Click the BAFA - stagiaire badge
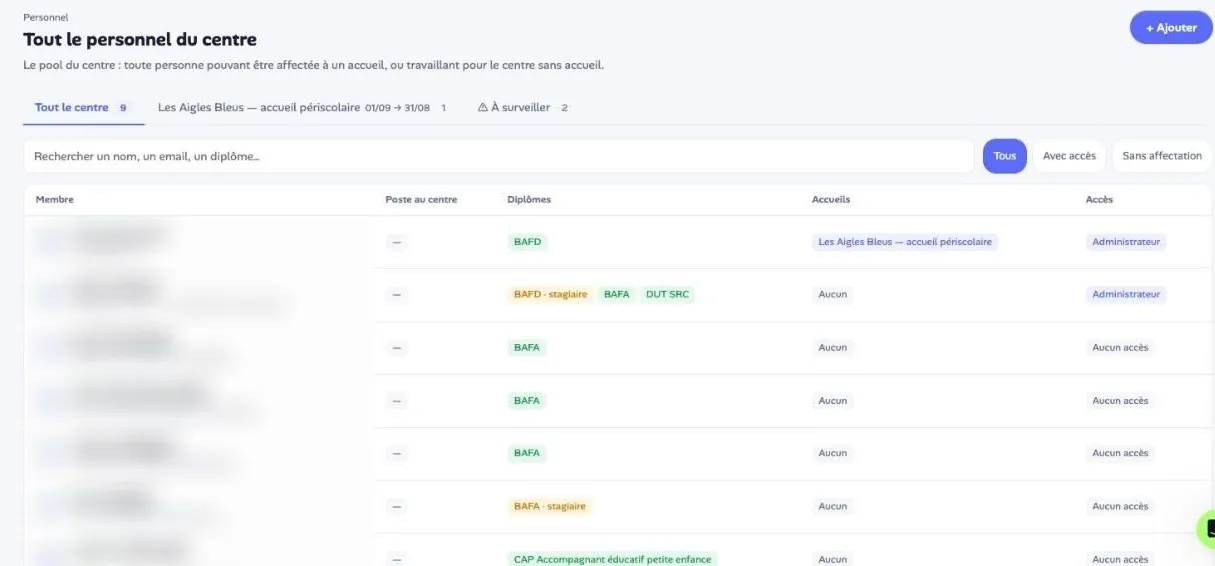The image size is (1215, 566). [550, 507]
